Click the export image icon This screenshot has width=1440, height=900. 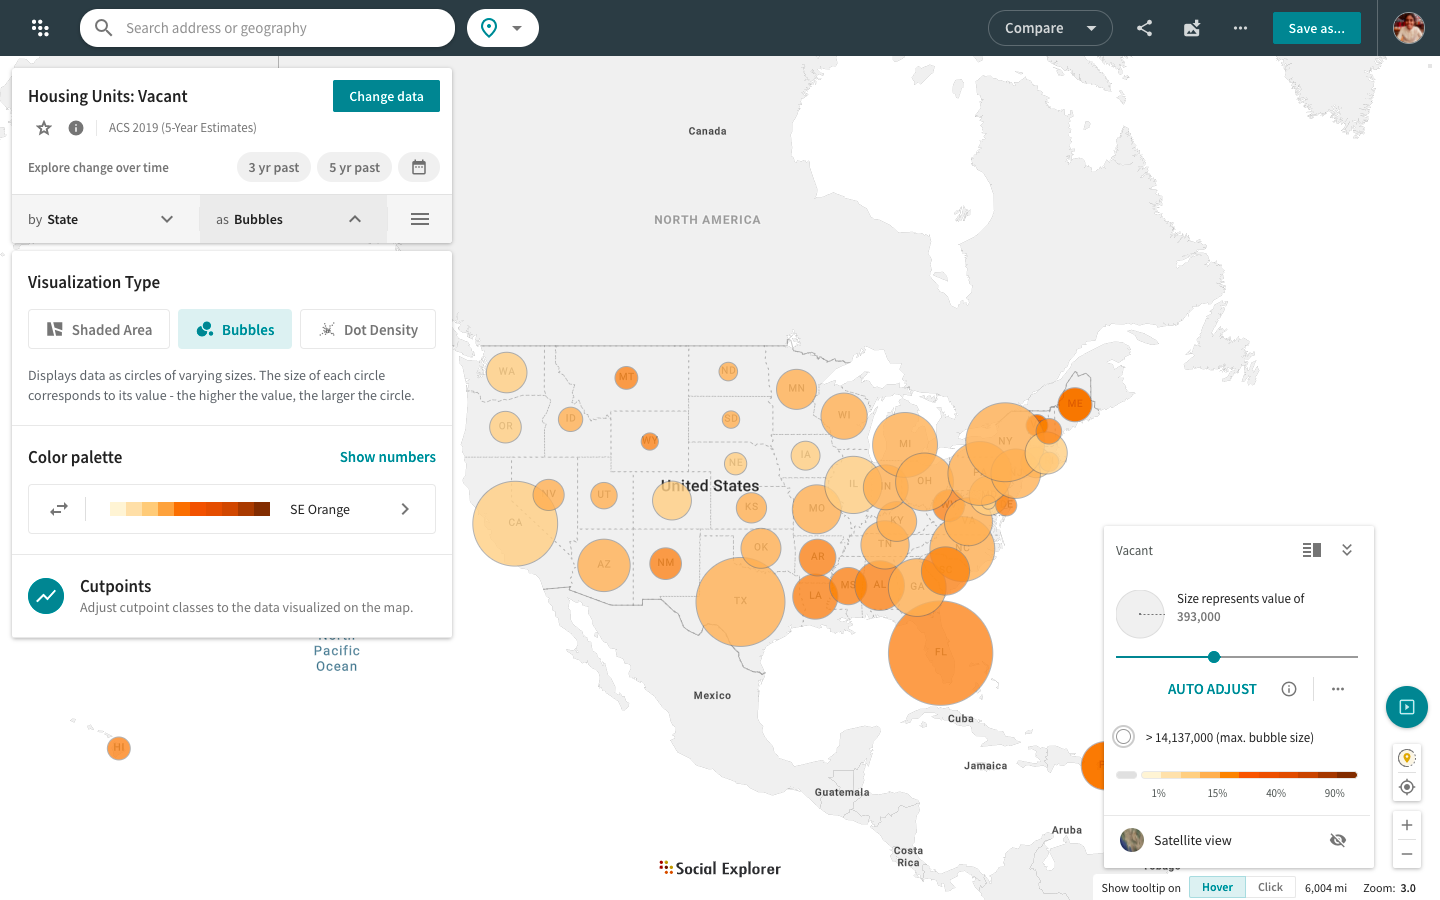(x=1192, y=28)
